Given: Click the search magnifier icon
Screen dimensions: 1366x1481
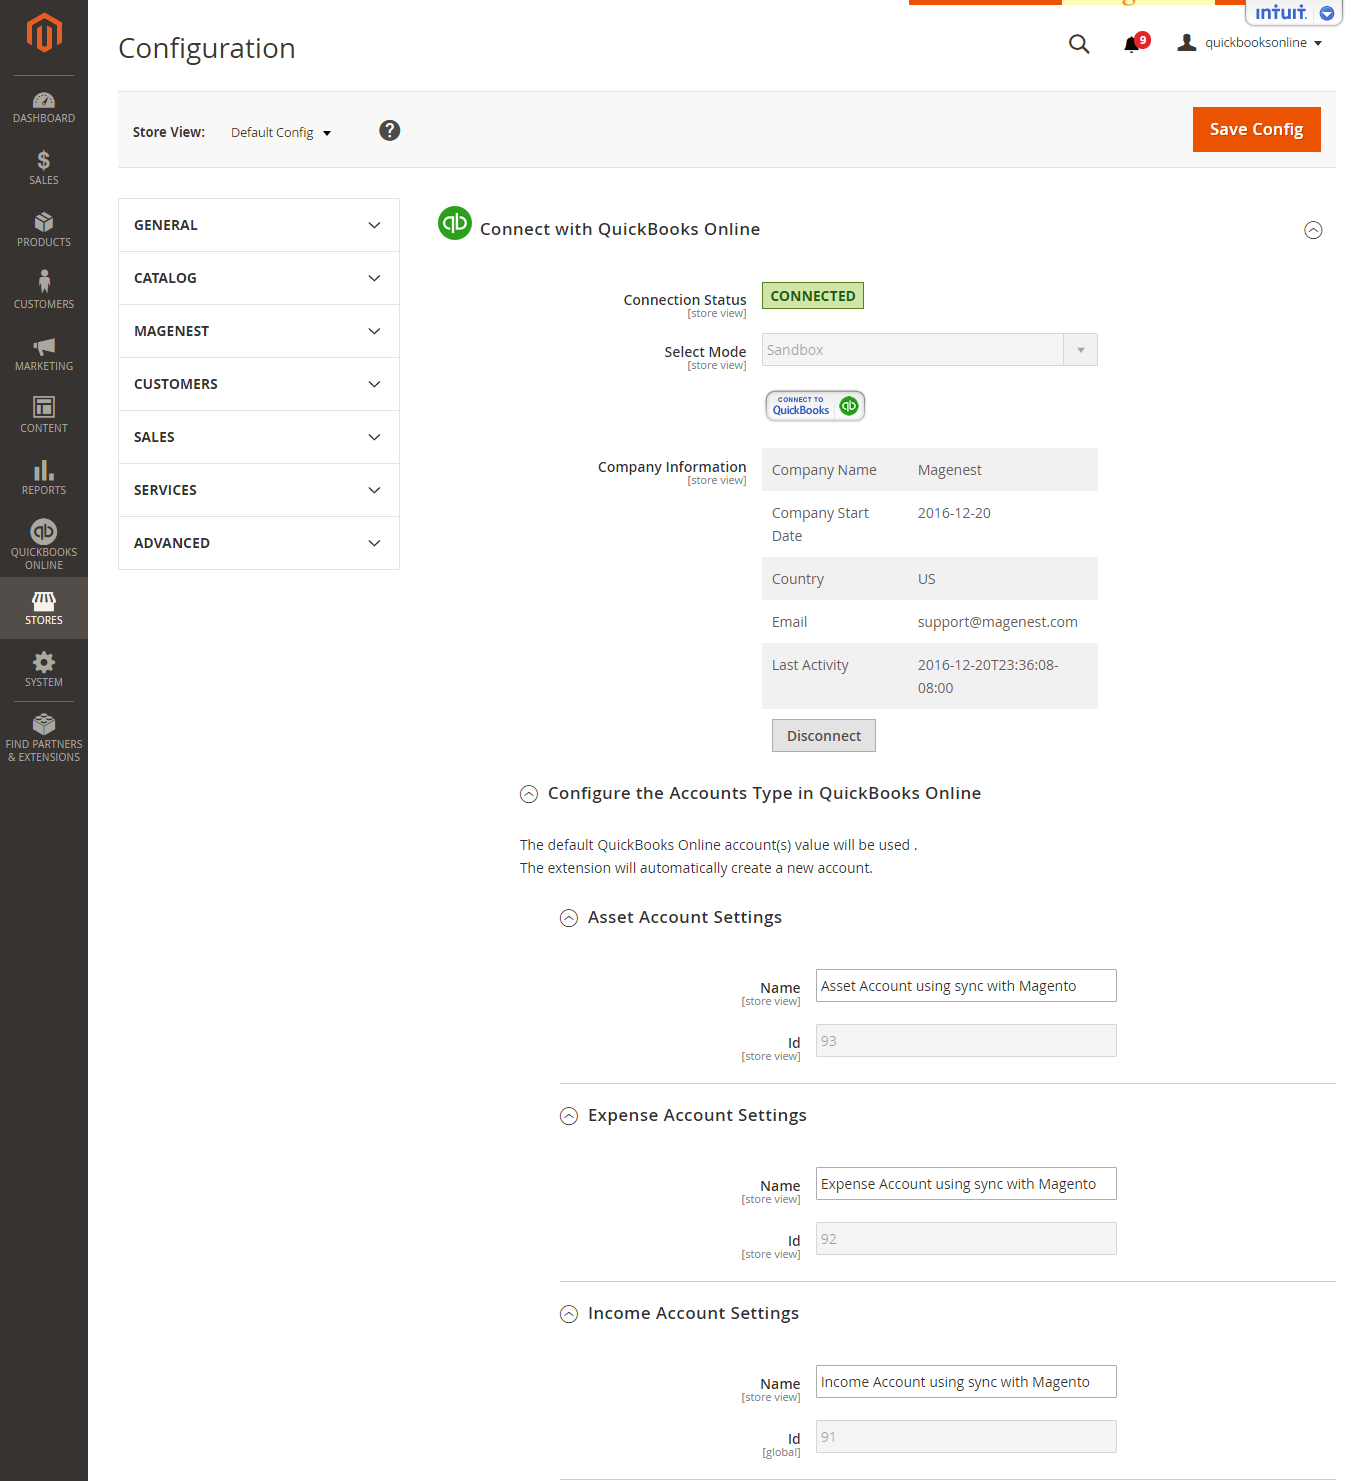Looking at the screenshot, I should pos(1079,44).
